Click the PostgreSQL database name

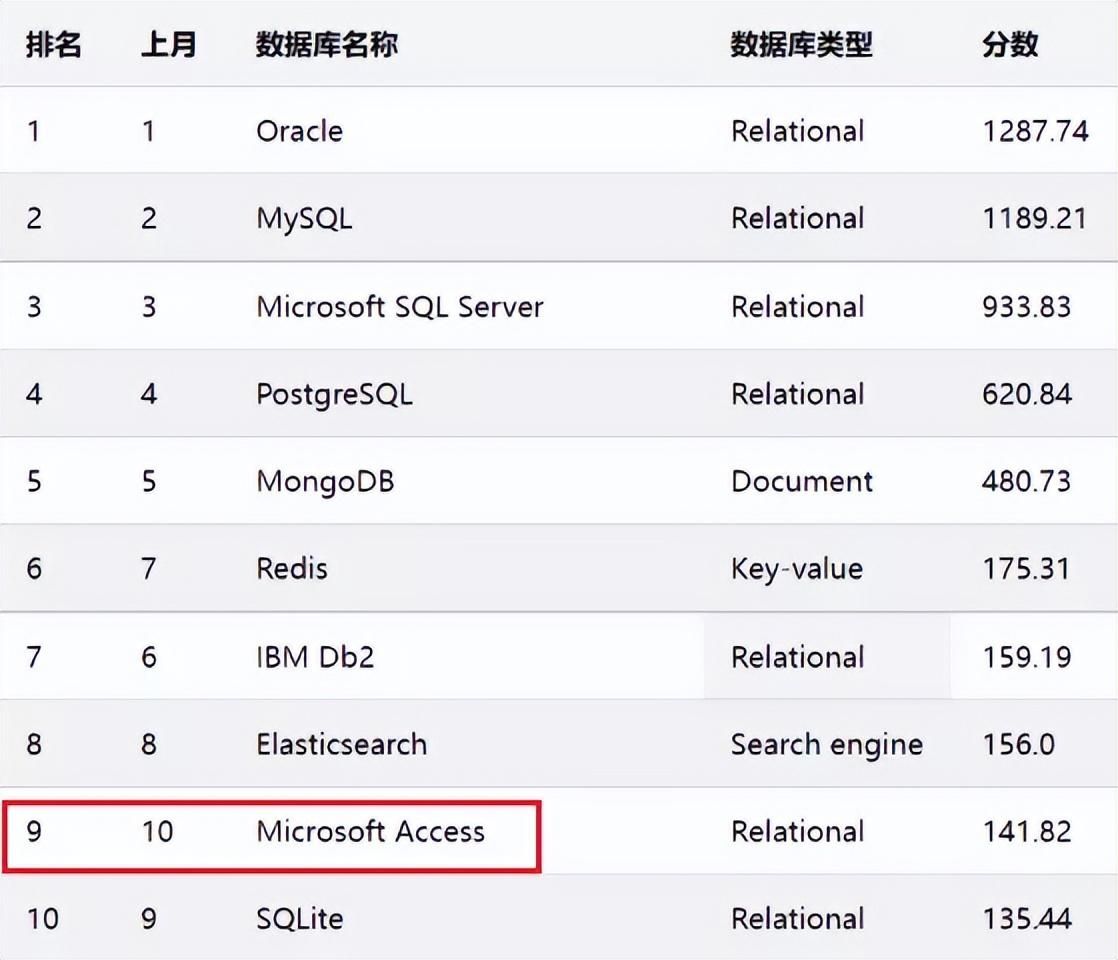point(334,395)
